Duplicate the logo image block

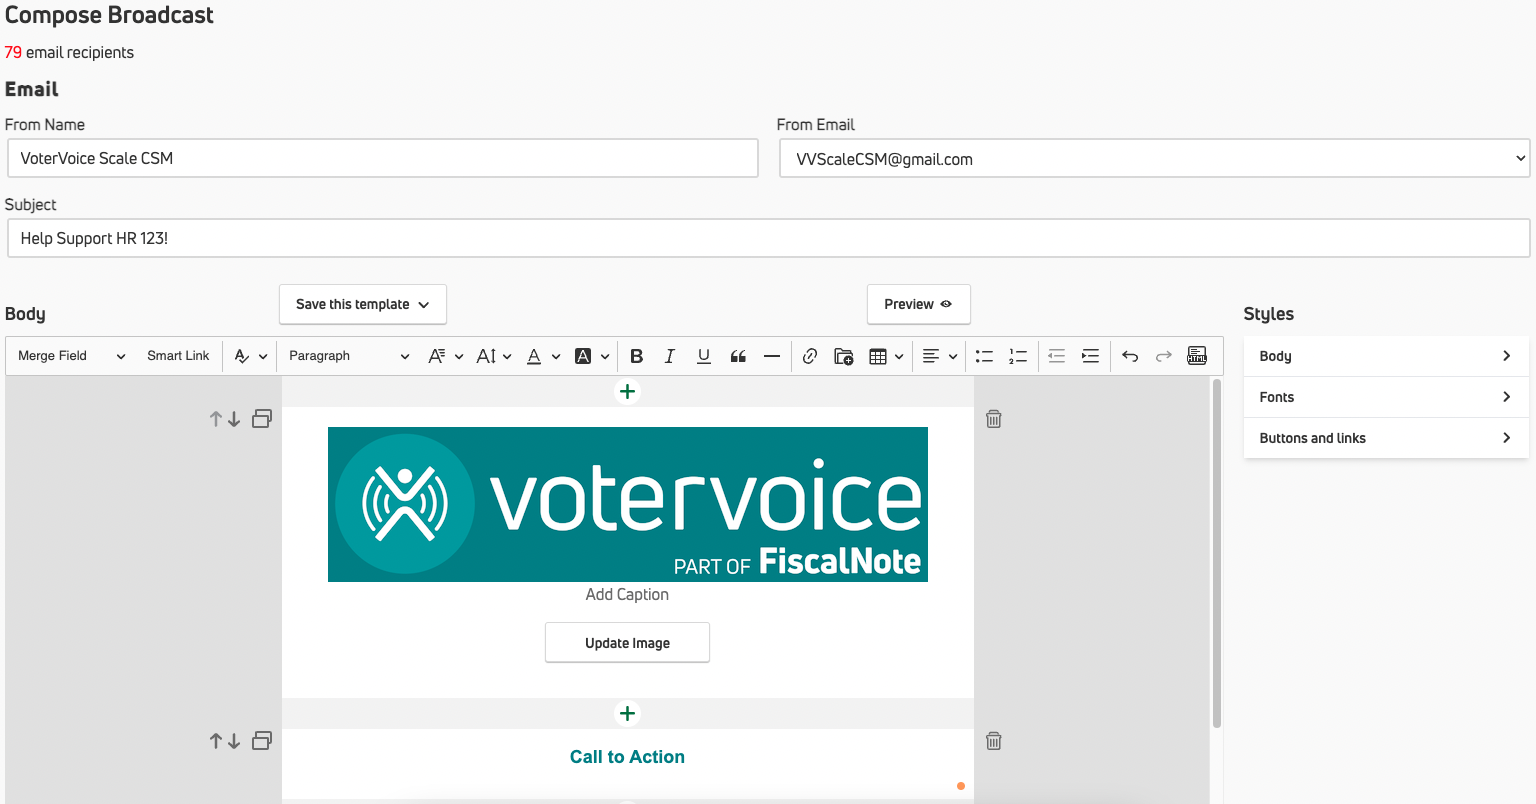pyautogui.click(x=262, y=419)
